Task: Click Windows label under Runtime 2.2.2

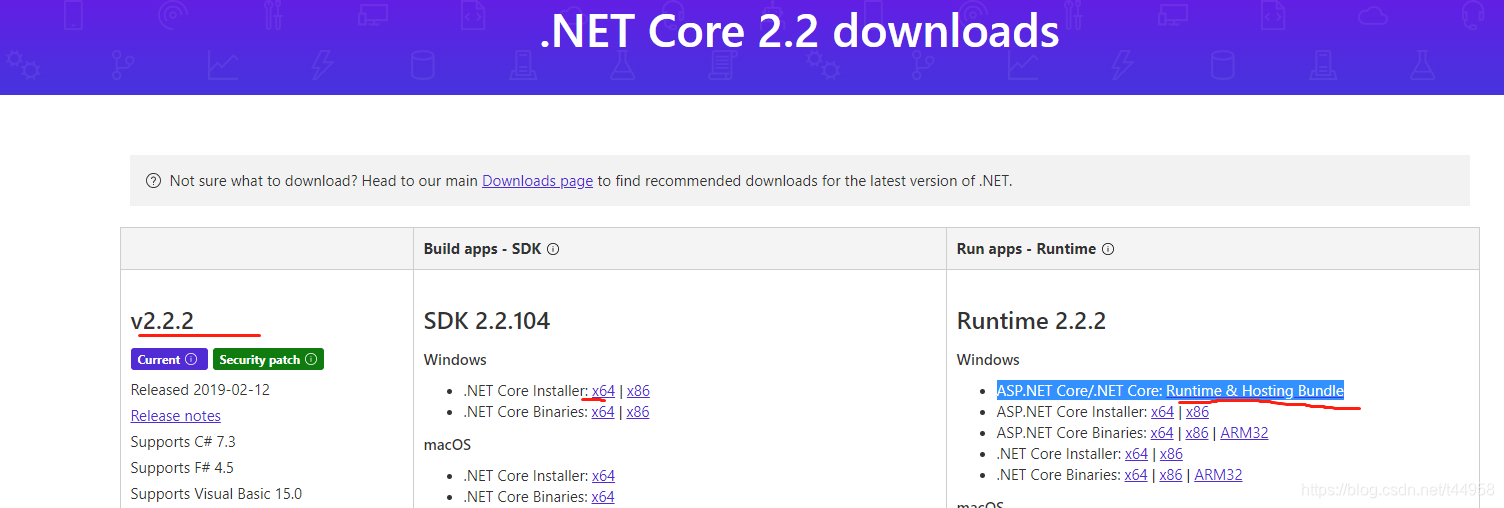Action: pyautogui.click(x=988, y=360)
